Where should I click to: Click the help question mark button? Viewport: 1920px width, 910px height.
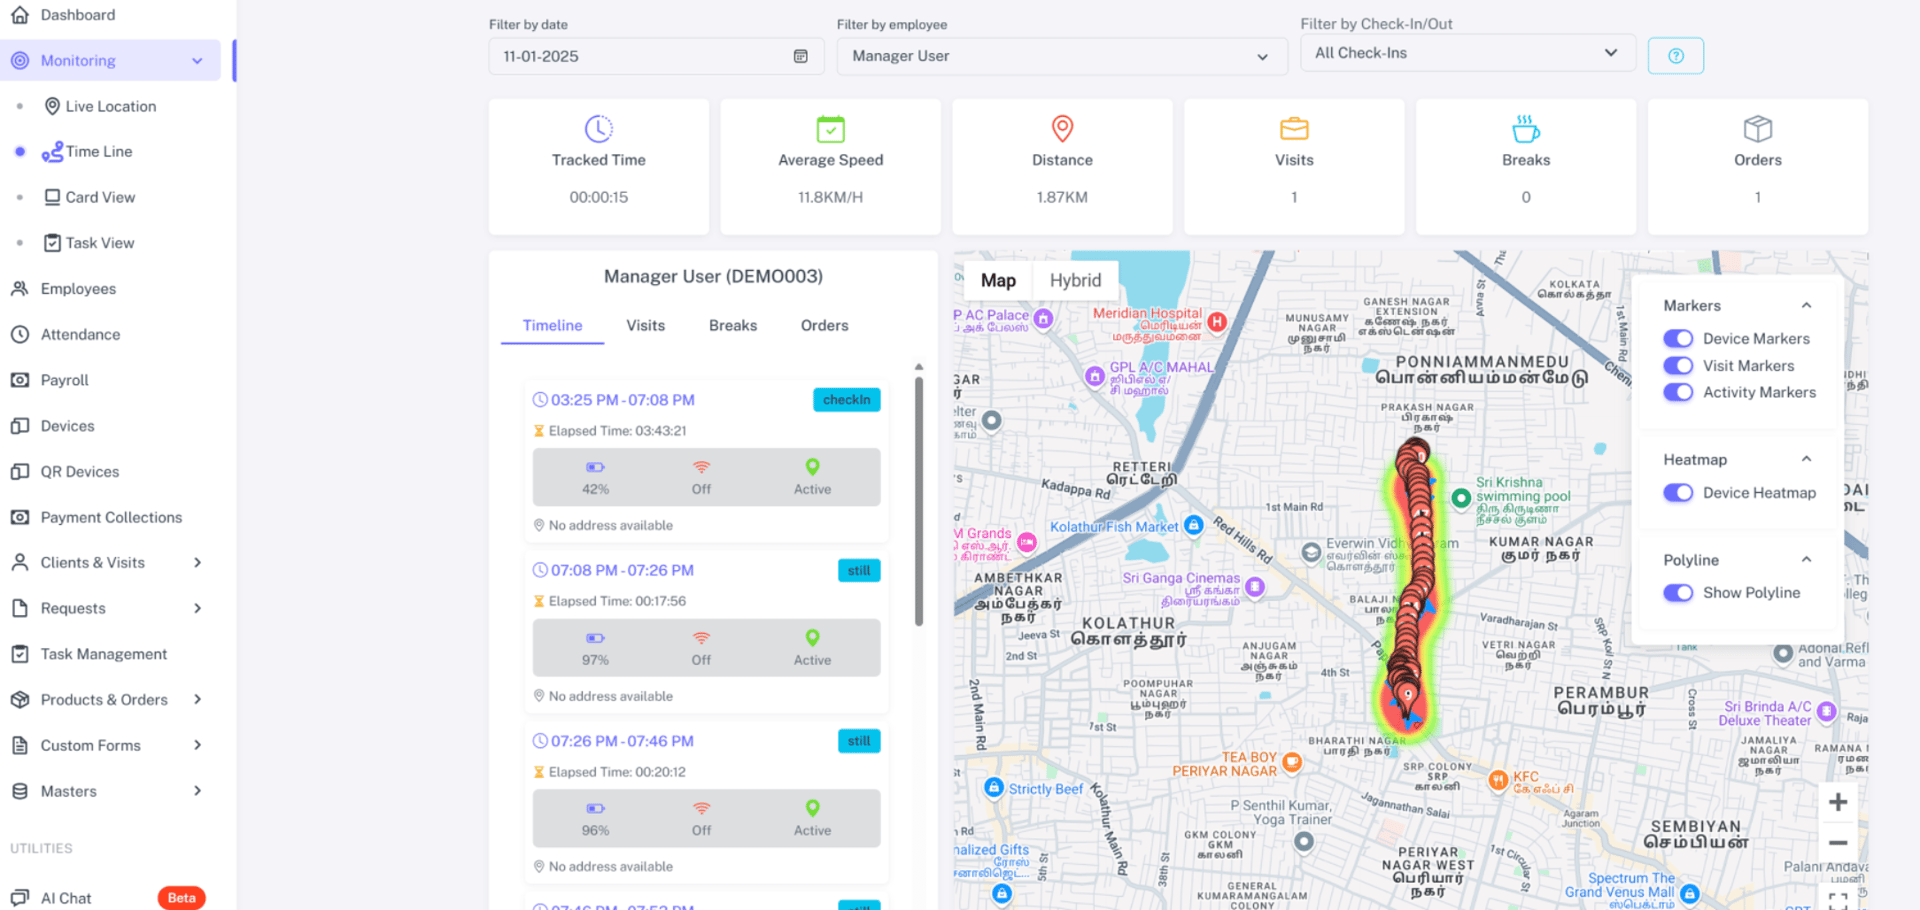pos(1676,56)
